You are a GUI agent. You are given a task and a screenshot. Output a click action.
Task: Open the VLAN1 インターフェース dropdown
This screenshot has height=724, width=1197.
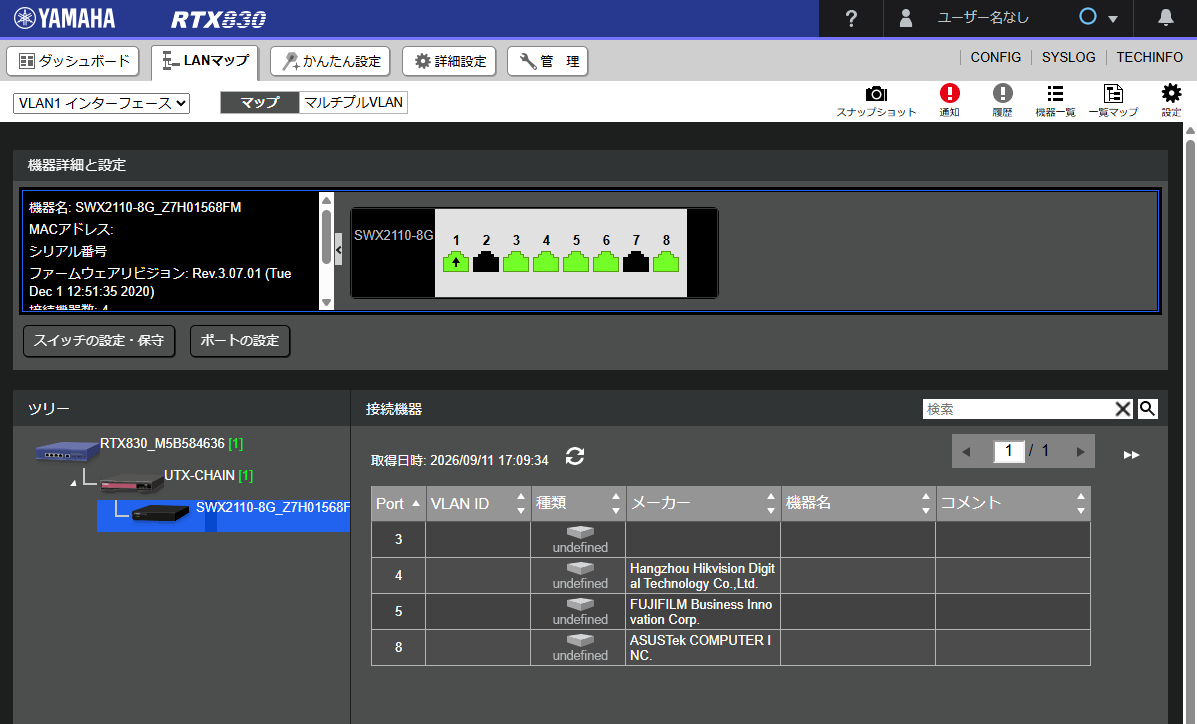pyautogui.click(x=102, y=103)
